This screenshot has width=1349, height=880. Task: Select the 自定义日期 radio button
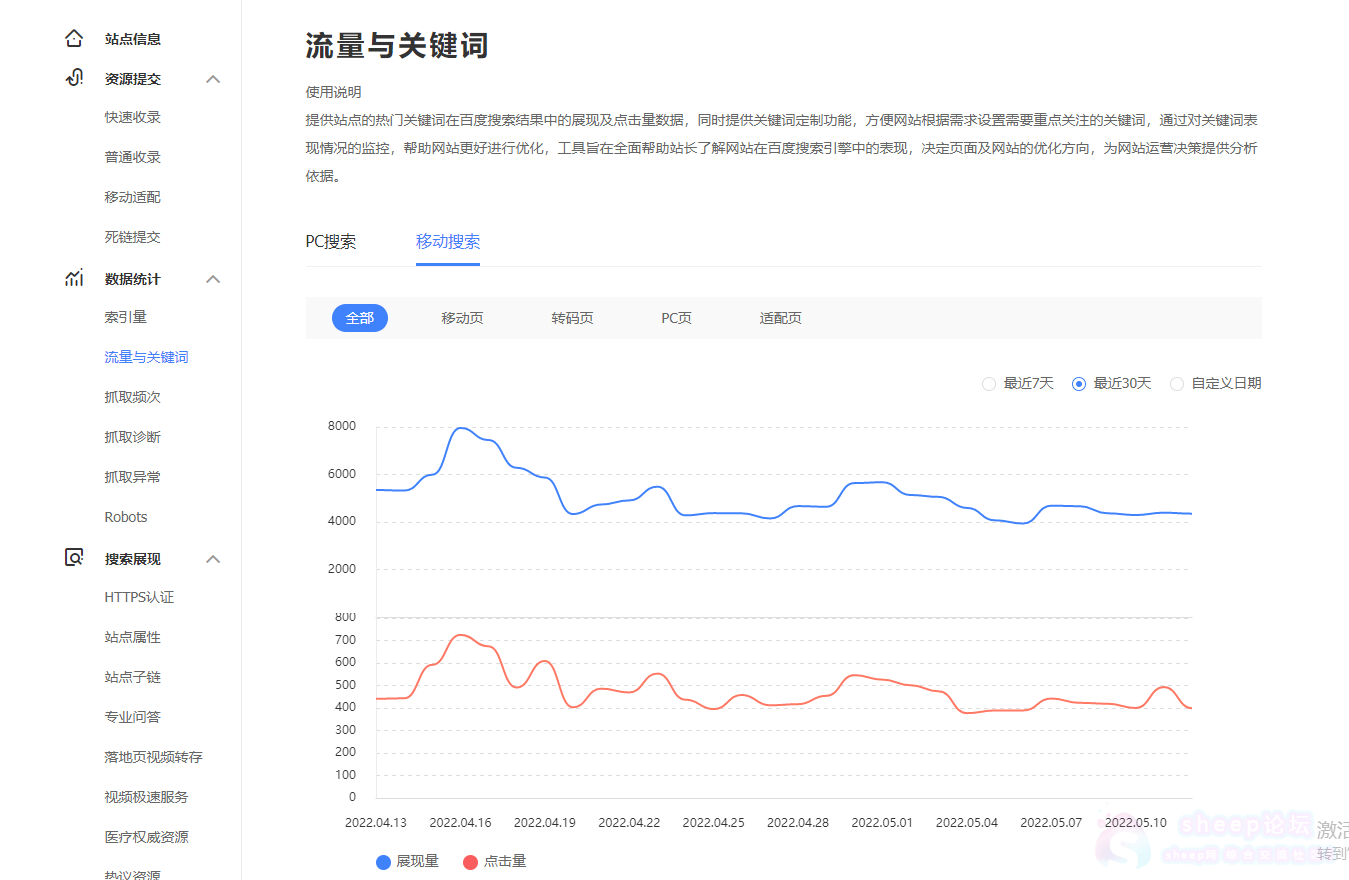(1177, 383)
